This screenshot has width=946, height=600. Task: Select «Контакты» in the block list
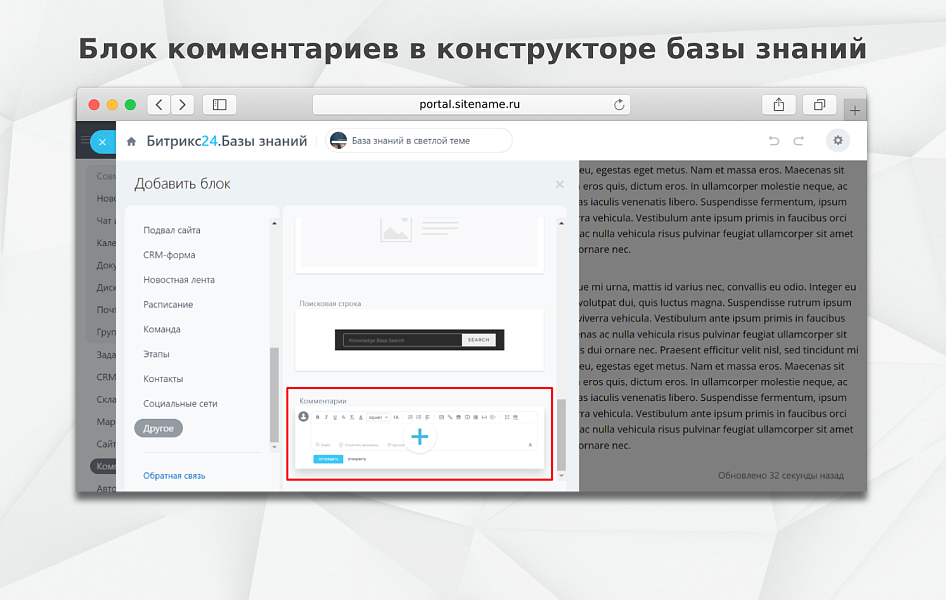[x=166, y=378]
